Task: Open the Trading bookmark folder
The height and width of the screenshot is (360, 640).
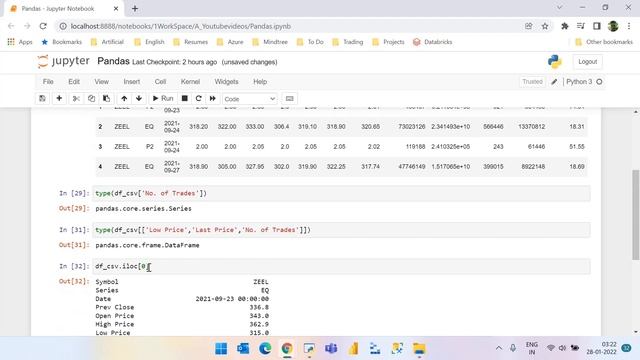Action: tap(347, 42)
